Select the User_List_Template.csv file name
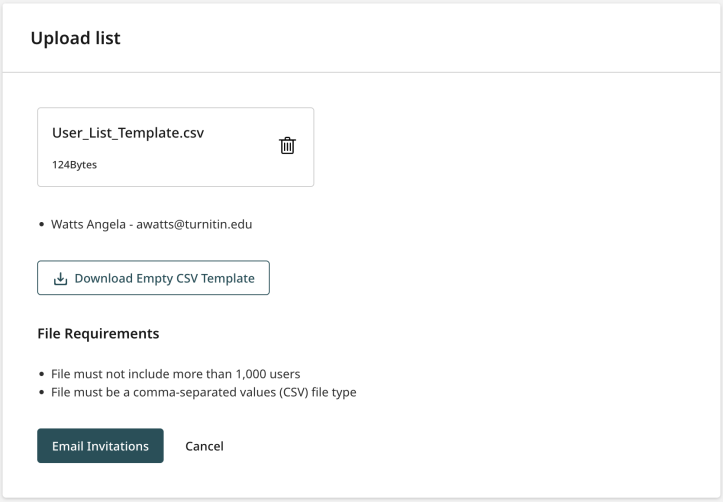 point(128,133)
